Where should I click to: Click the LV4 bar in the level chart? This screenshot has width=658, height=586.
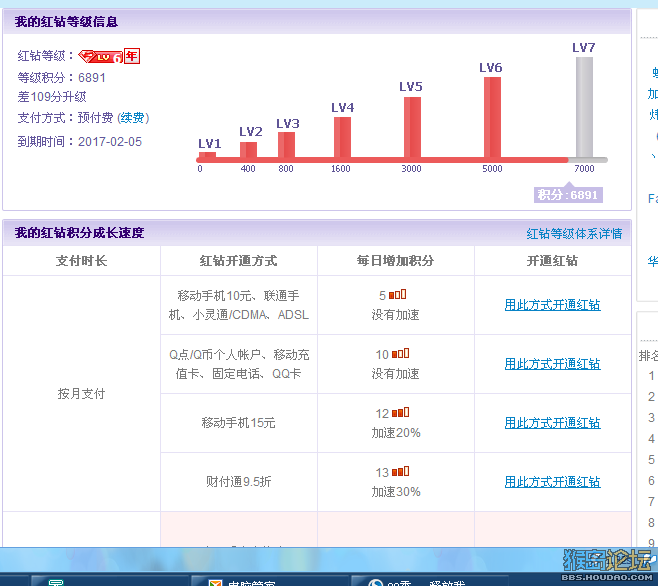coord(342,137)
